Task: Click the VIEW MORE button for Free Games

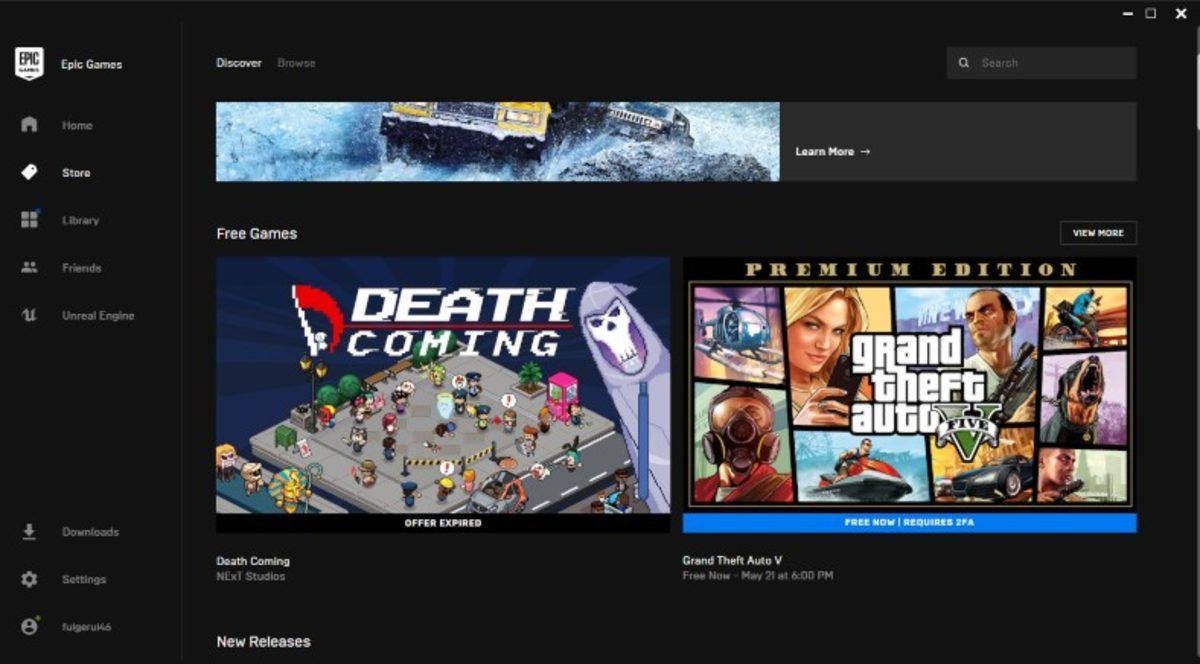Action: [1098, 233]
